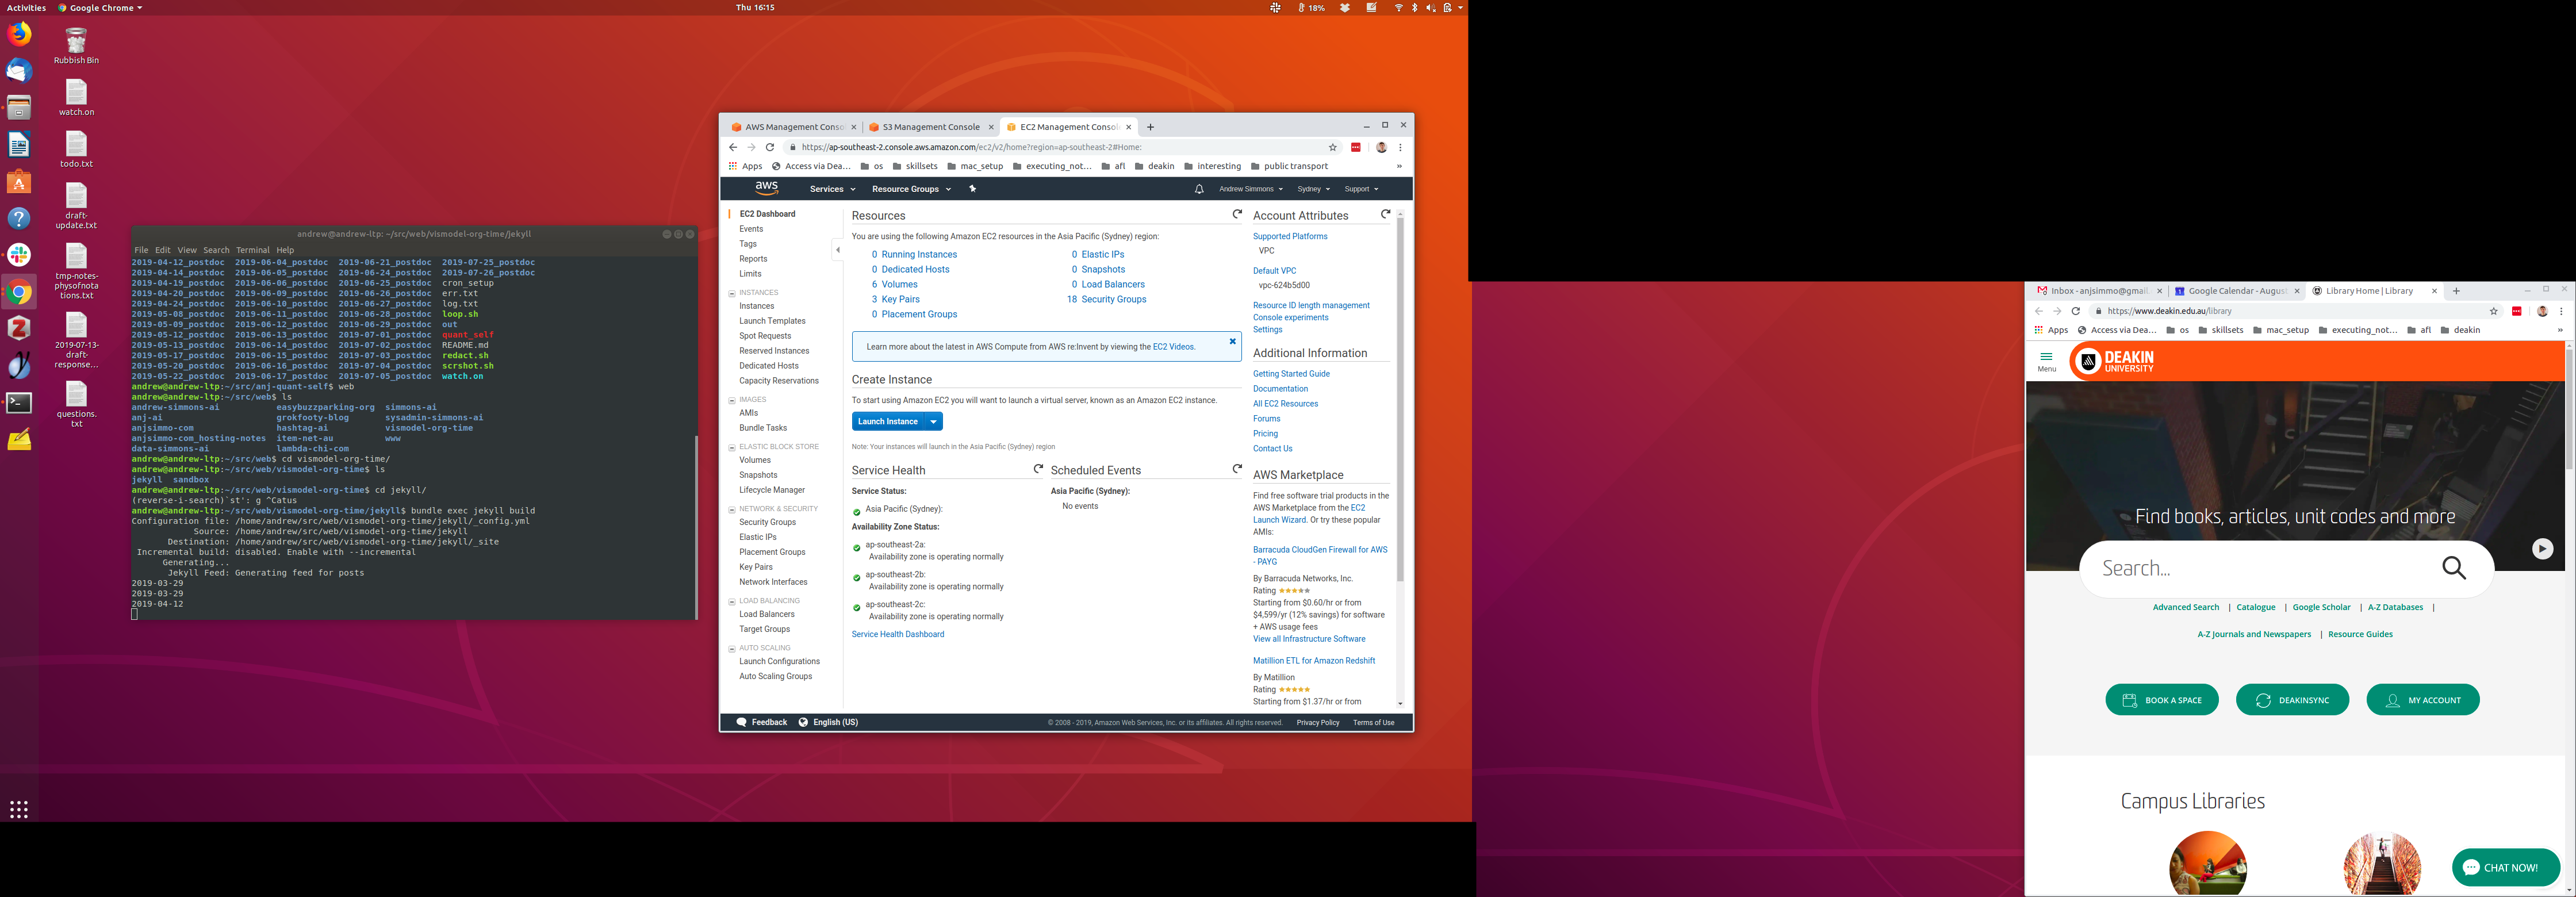Bookmark the EC2 page with the star icon
This screenshot has width=2576, height=897.
(1332, 147)
